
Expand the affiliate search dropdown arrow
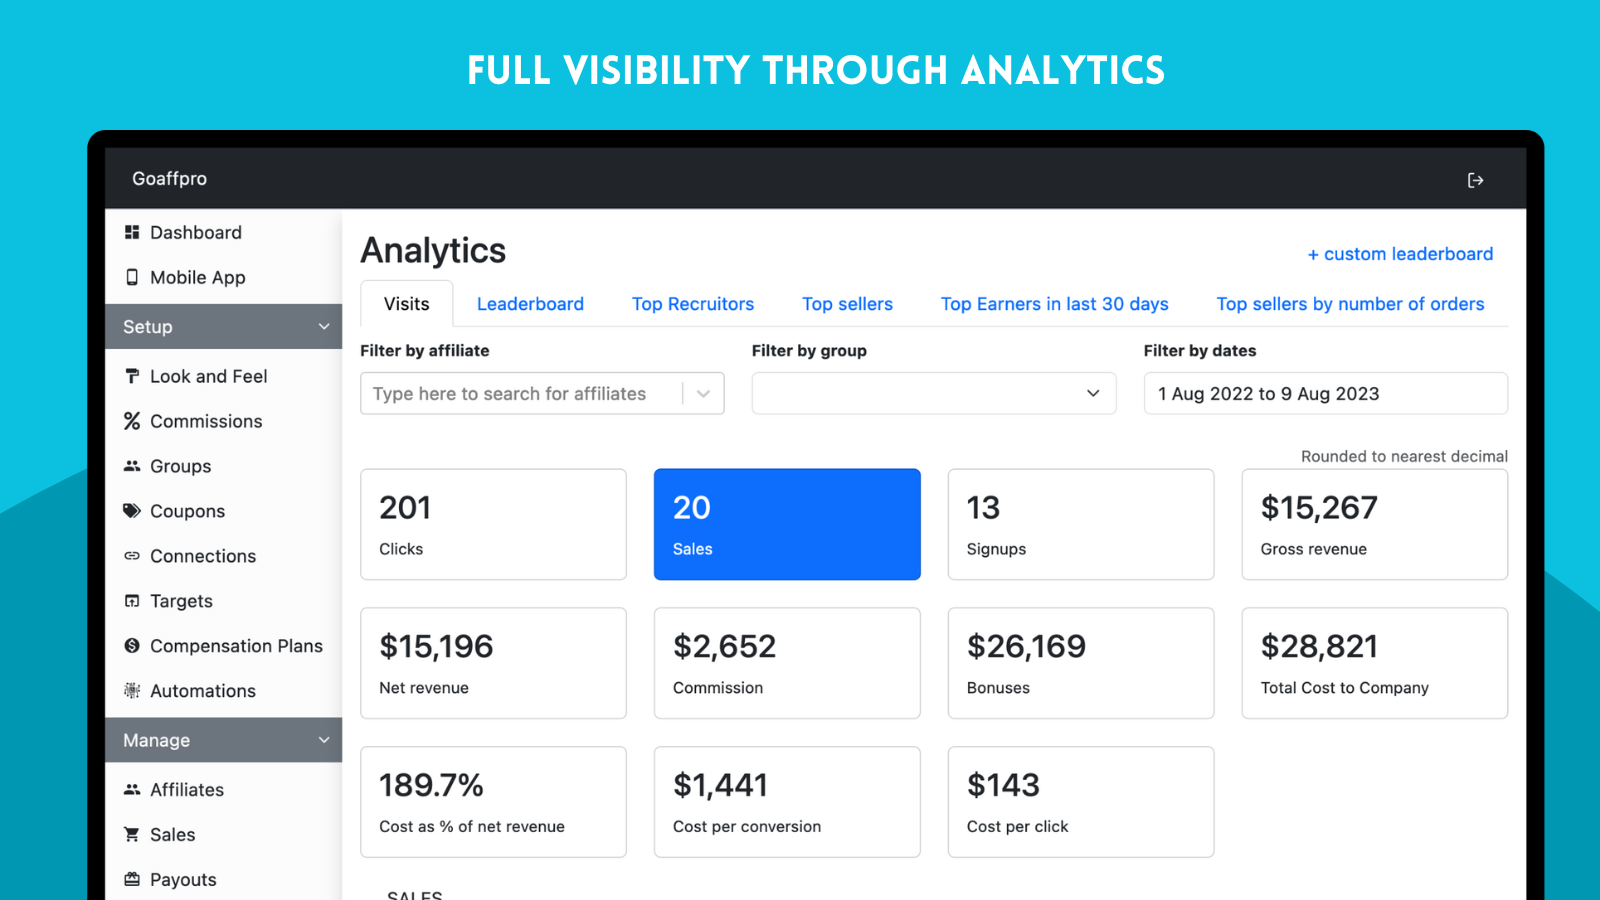tap(703, 393)
